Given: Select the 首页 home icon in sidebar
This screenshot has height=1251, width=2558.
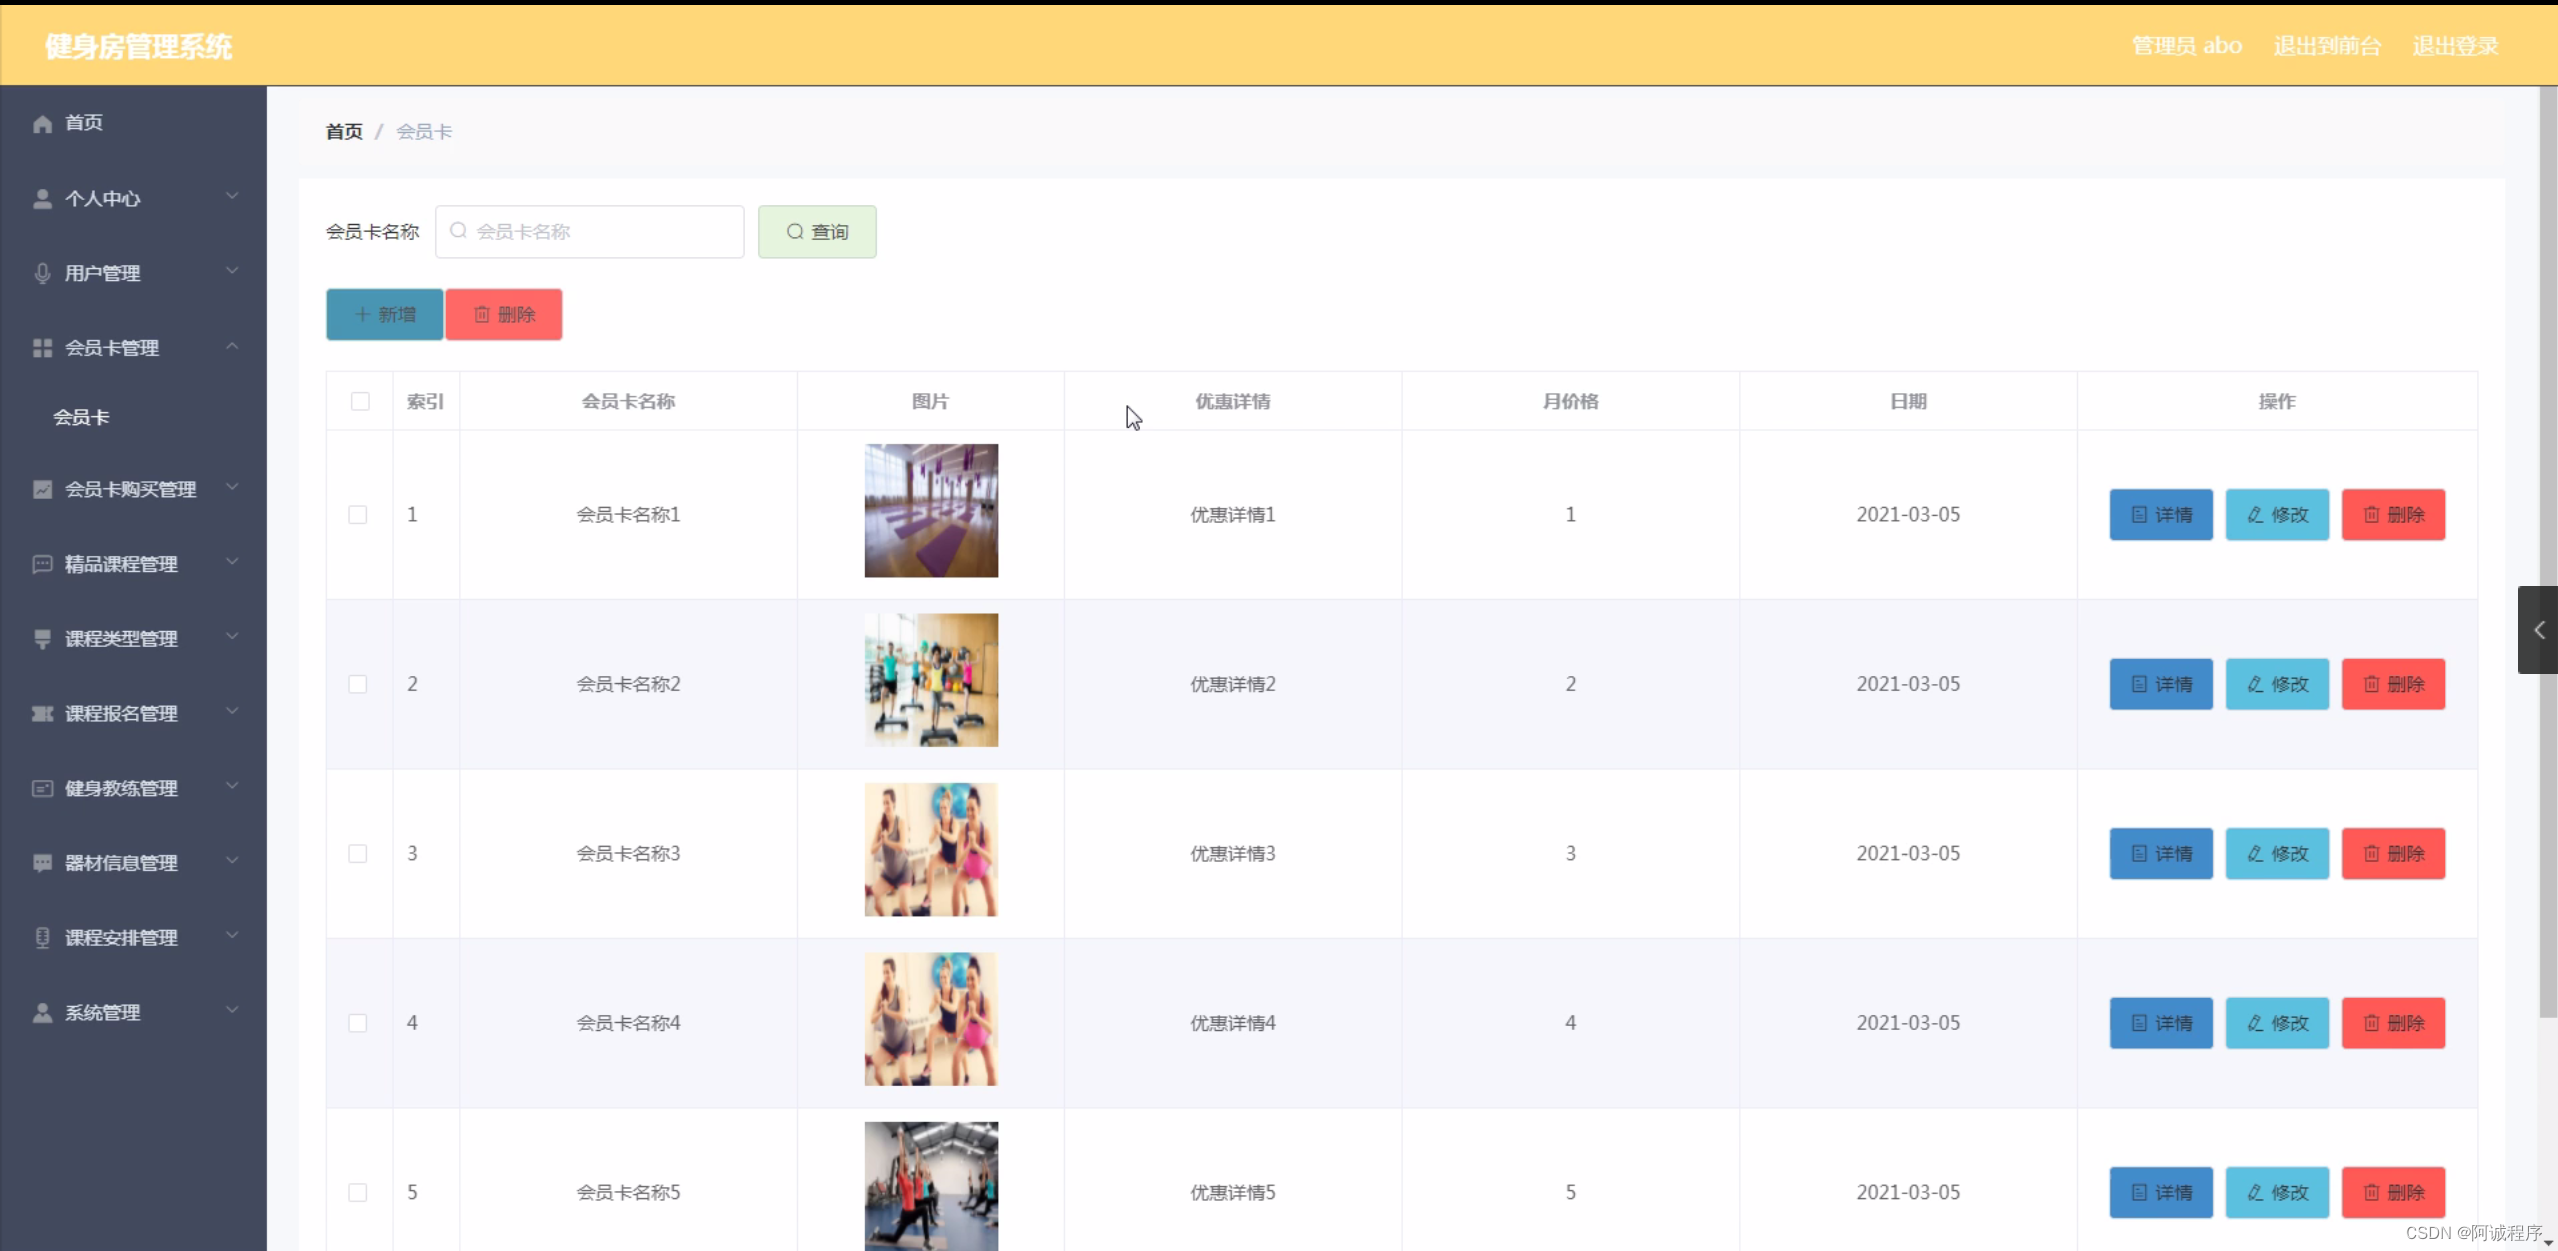Looking at the screenshot, I should (41, 123).
